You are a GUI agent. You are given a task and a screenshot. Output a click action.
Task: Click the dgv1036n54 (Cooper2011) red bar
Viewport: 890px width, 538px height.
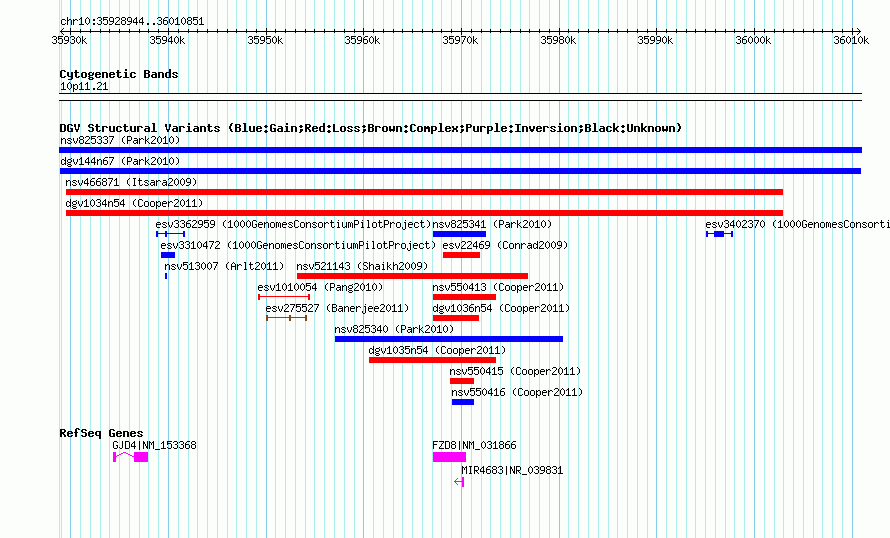tap(456, 318)
